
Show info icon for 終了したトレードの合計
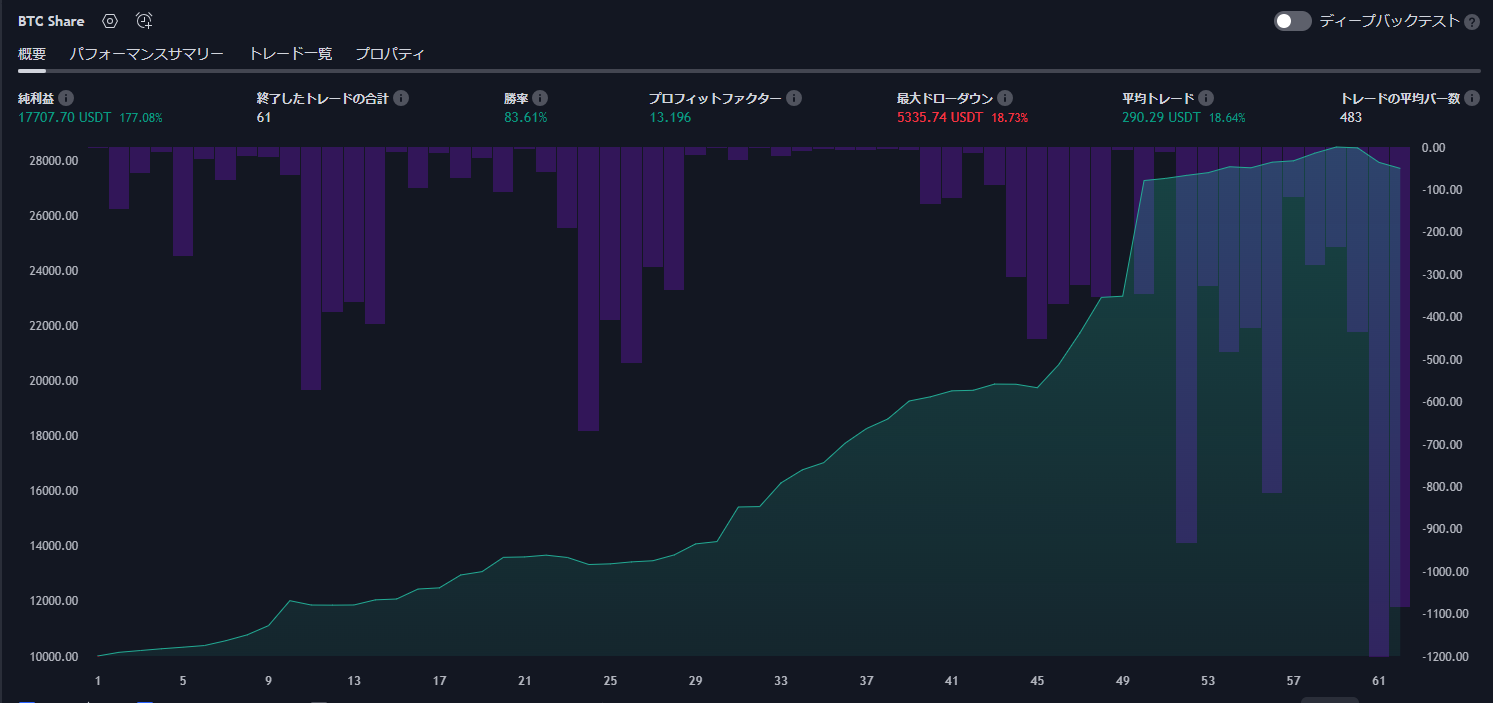pos(401,98)
